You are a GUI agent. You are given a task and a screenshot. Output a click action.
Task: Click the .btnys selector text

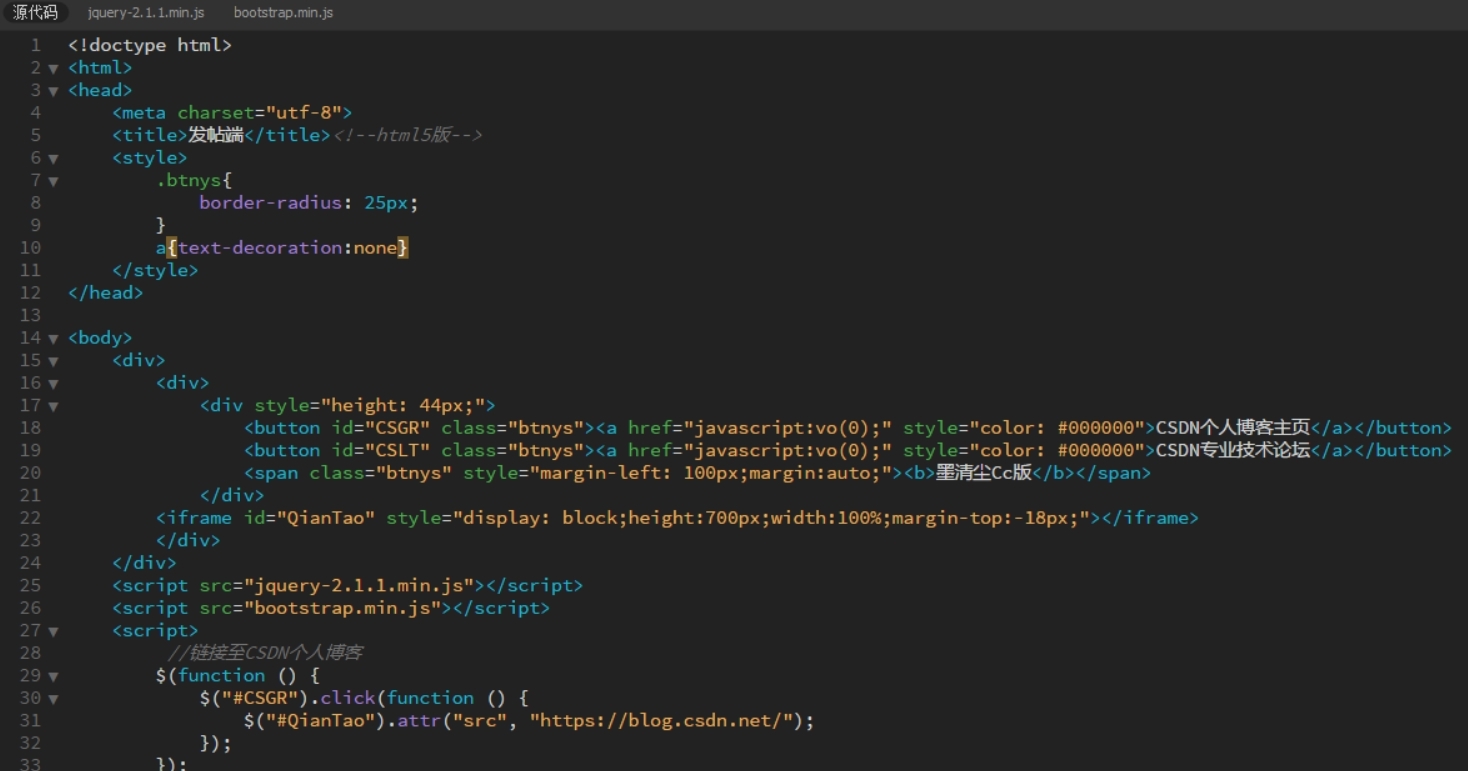(189, 180)
